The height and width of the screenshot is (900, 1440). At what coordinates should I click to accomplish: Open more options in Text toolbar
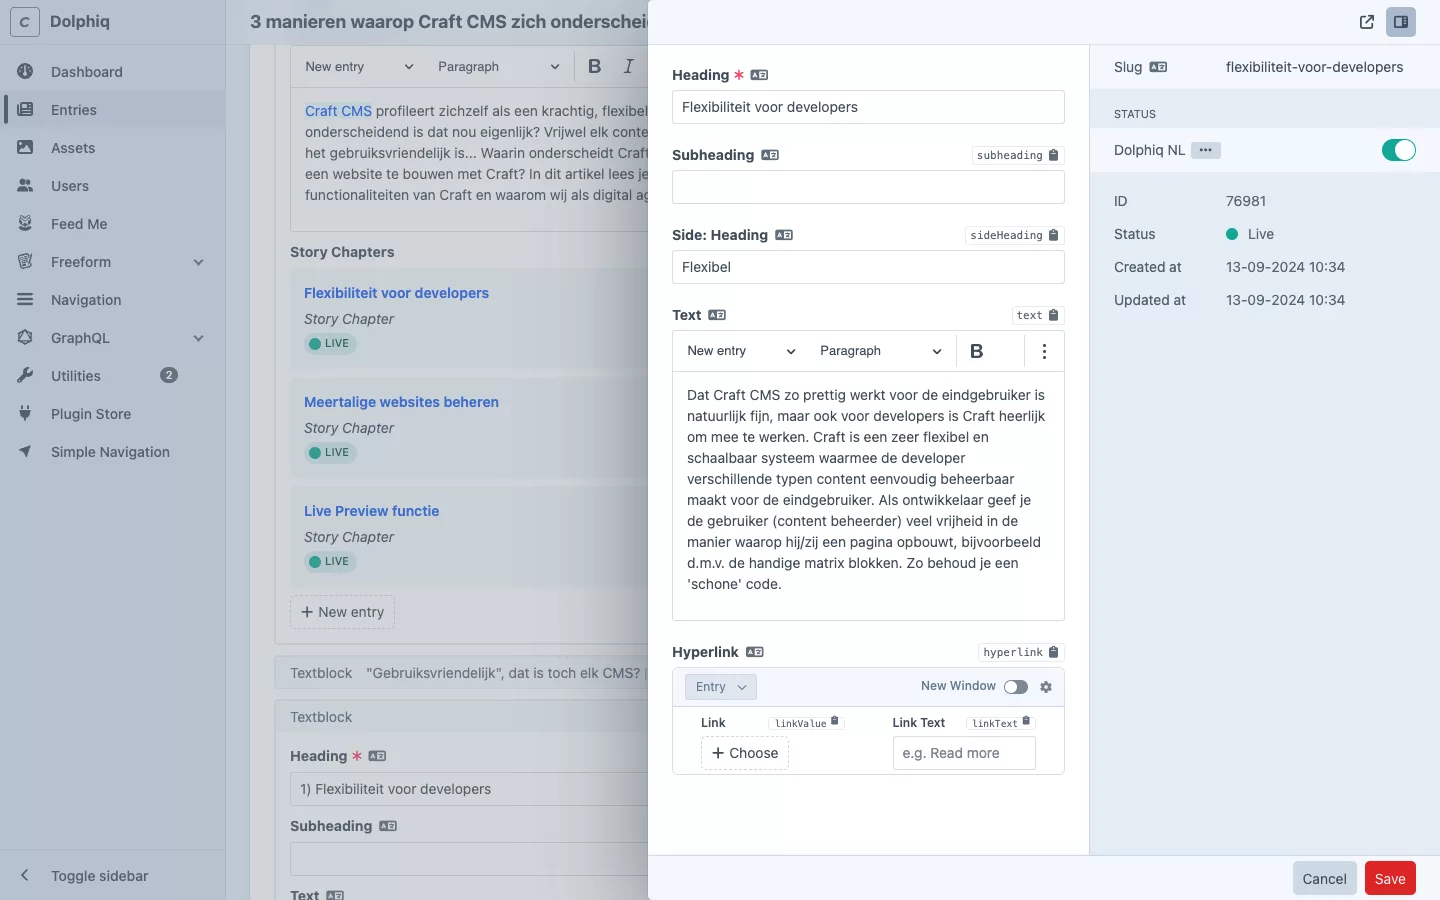click(x=1044, y=351)
